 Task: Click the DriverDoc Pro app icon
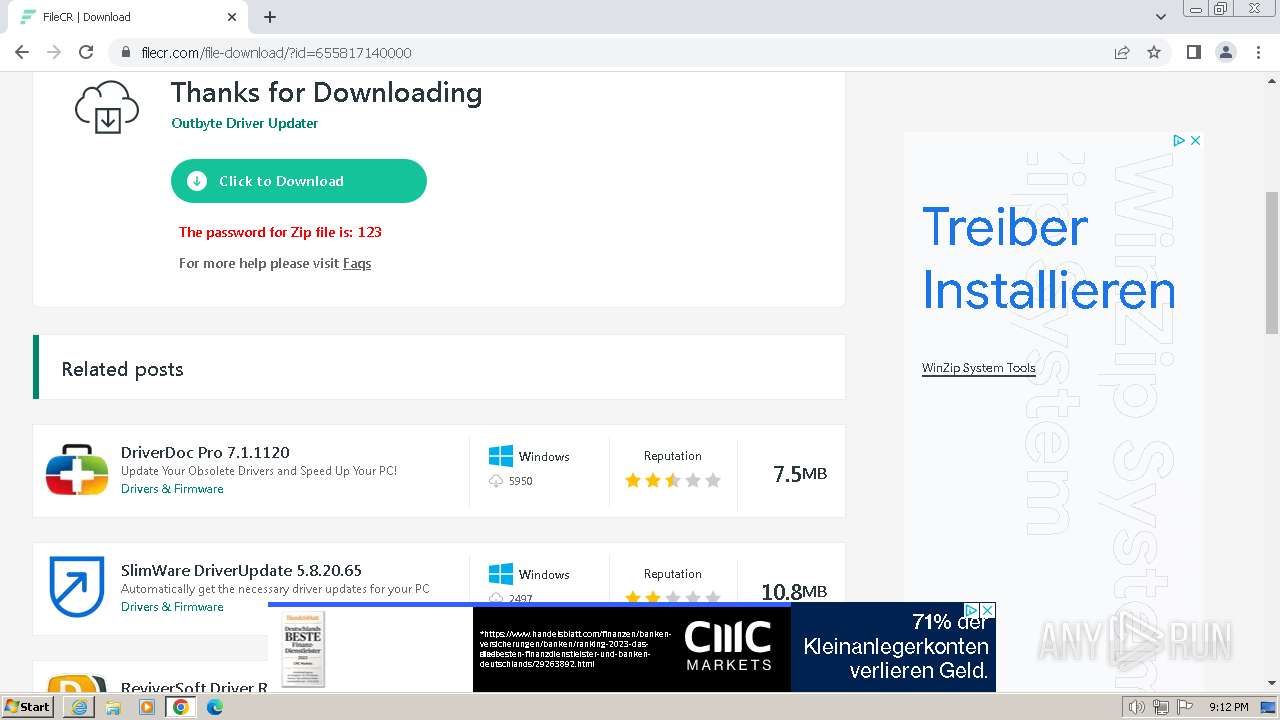[x=77, y=470]
